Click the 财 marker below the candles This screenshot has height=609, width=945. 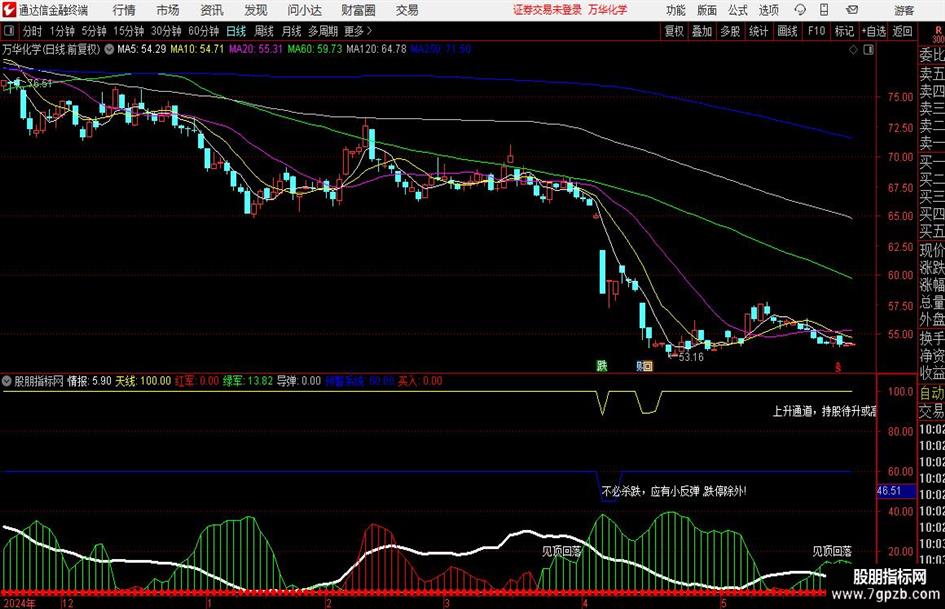[639, 365]
